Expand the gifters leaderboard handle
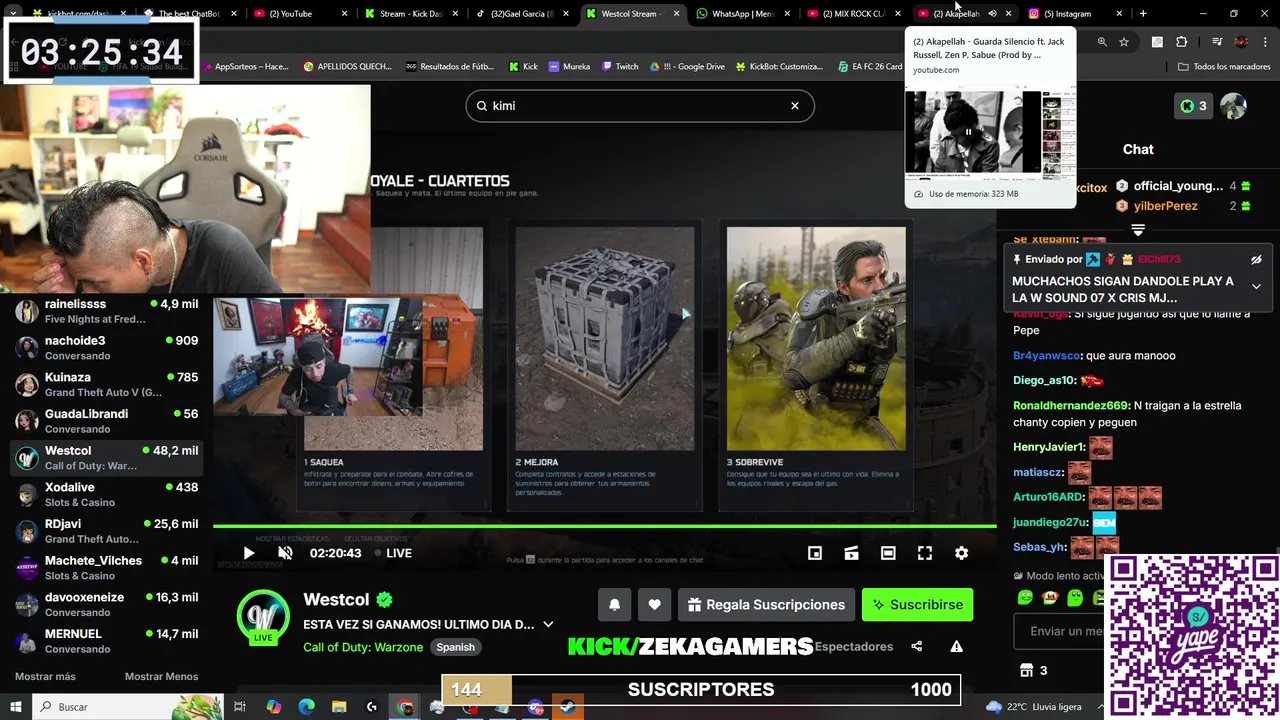The image size is (1280, 720). pos(1138,230)
